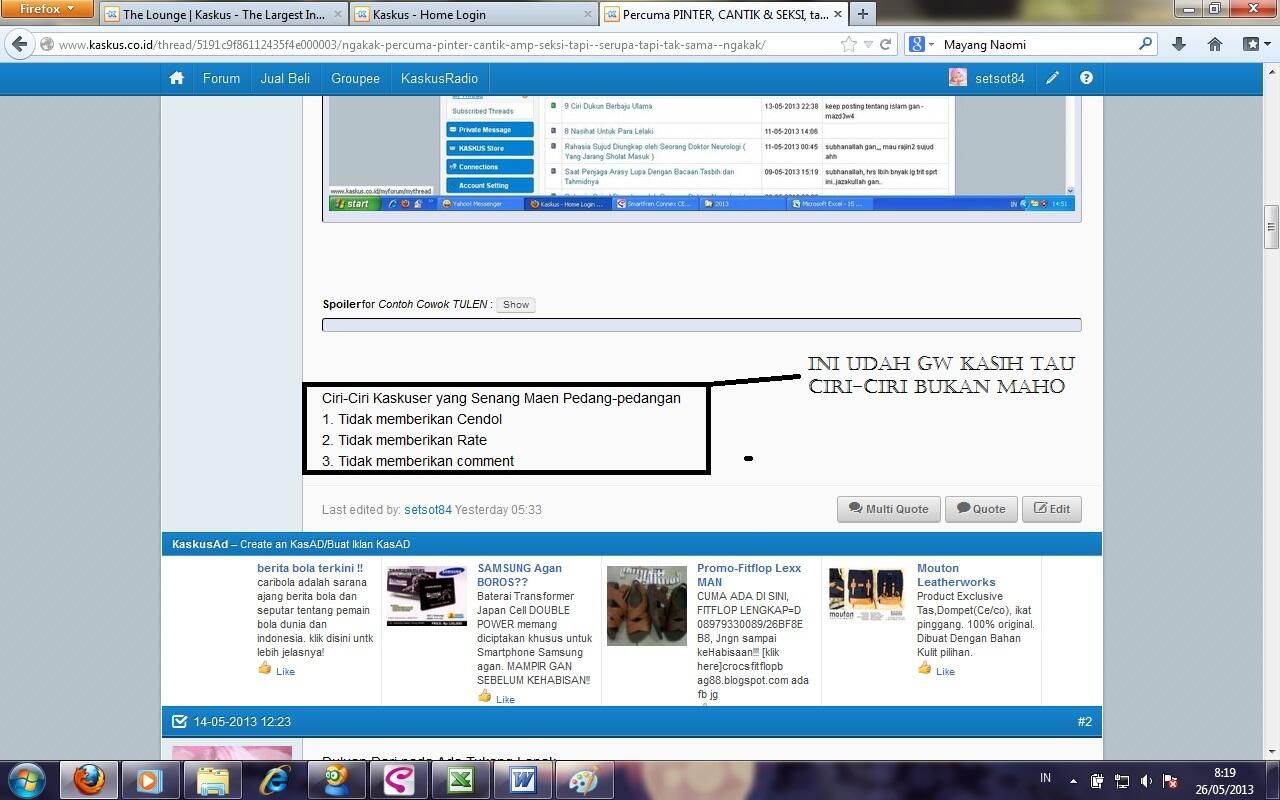
Task: Close the Percuma PINTER, CANTIK tab
Action: (838, 14)
